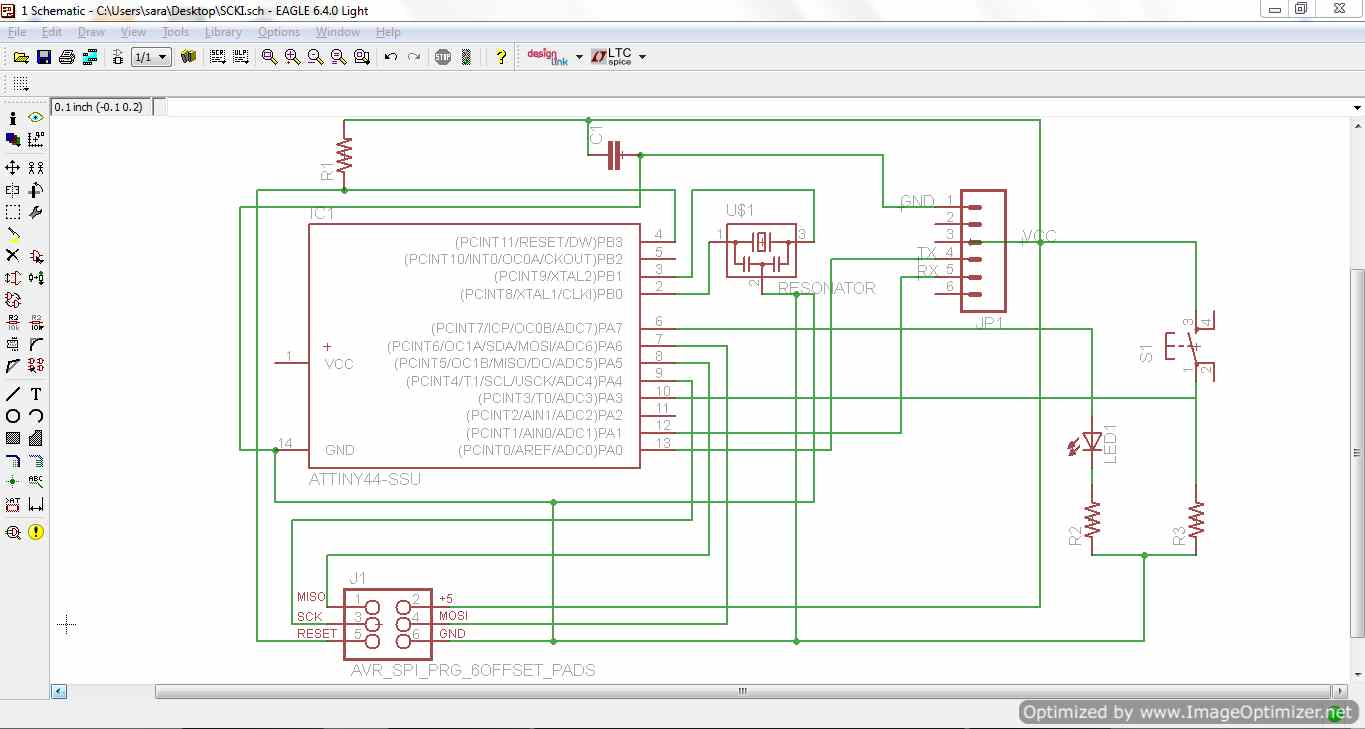Zoom to fit the drawing

[x=269, y=57]
